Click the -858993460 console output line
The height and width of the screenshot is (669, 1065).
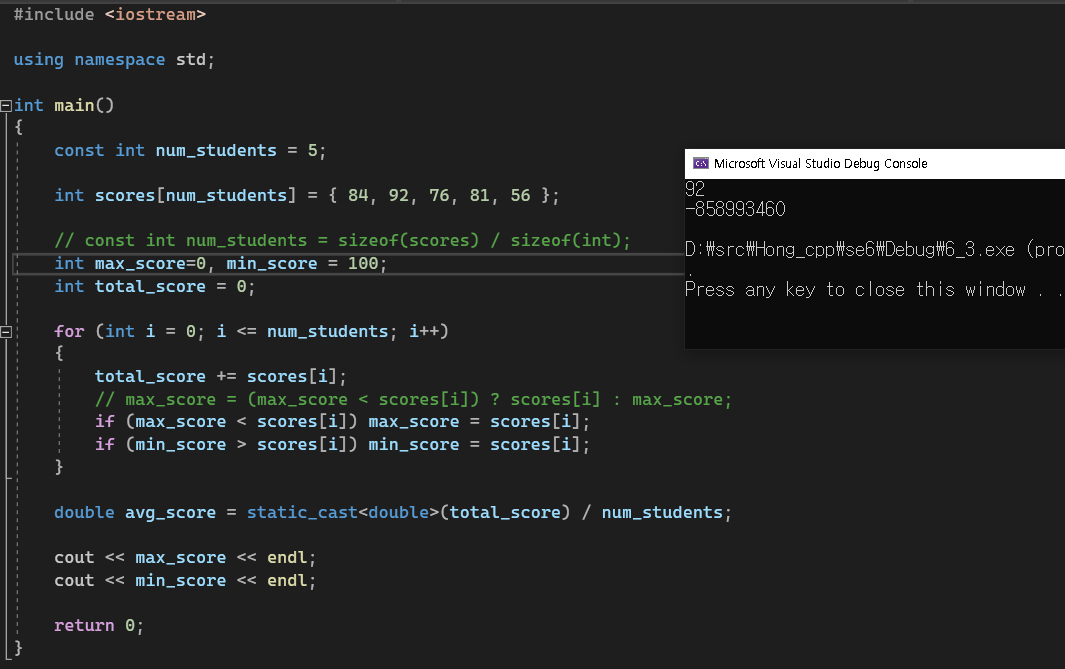[735, 209]
